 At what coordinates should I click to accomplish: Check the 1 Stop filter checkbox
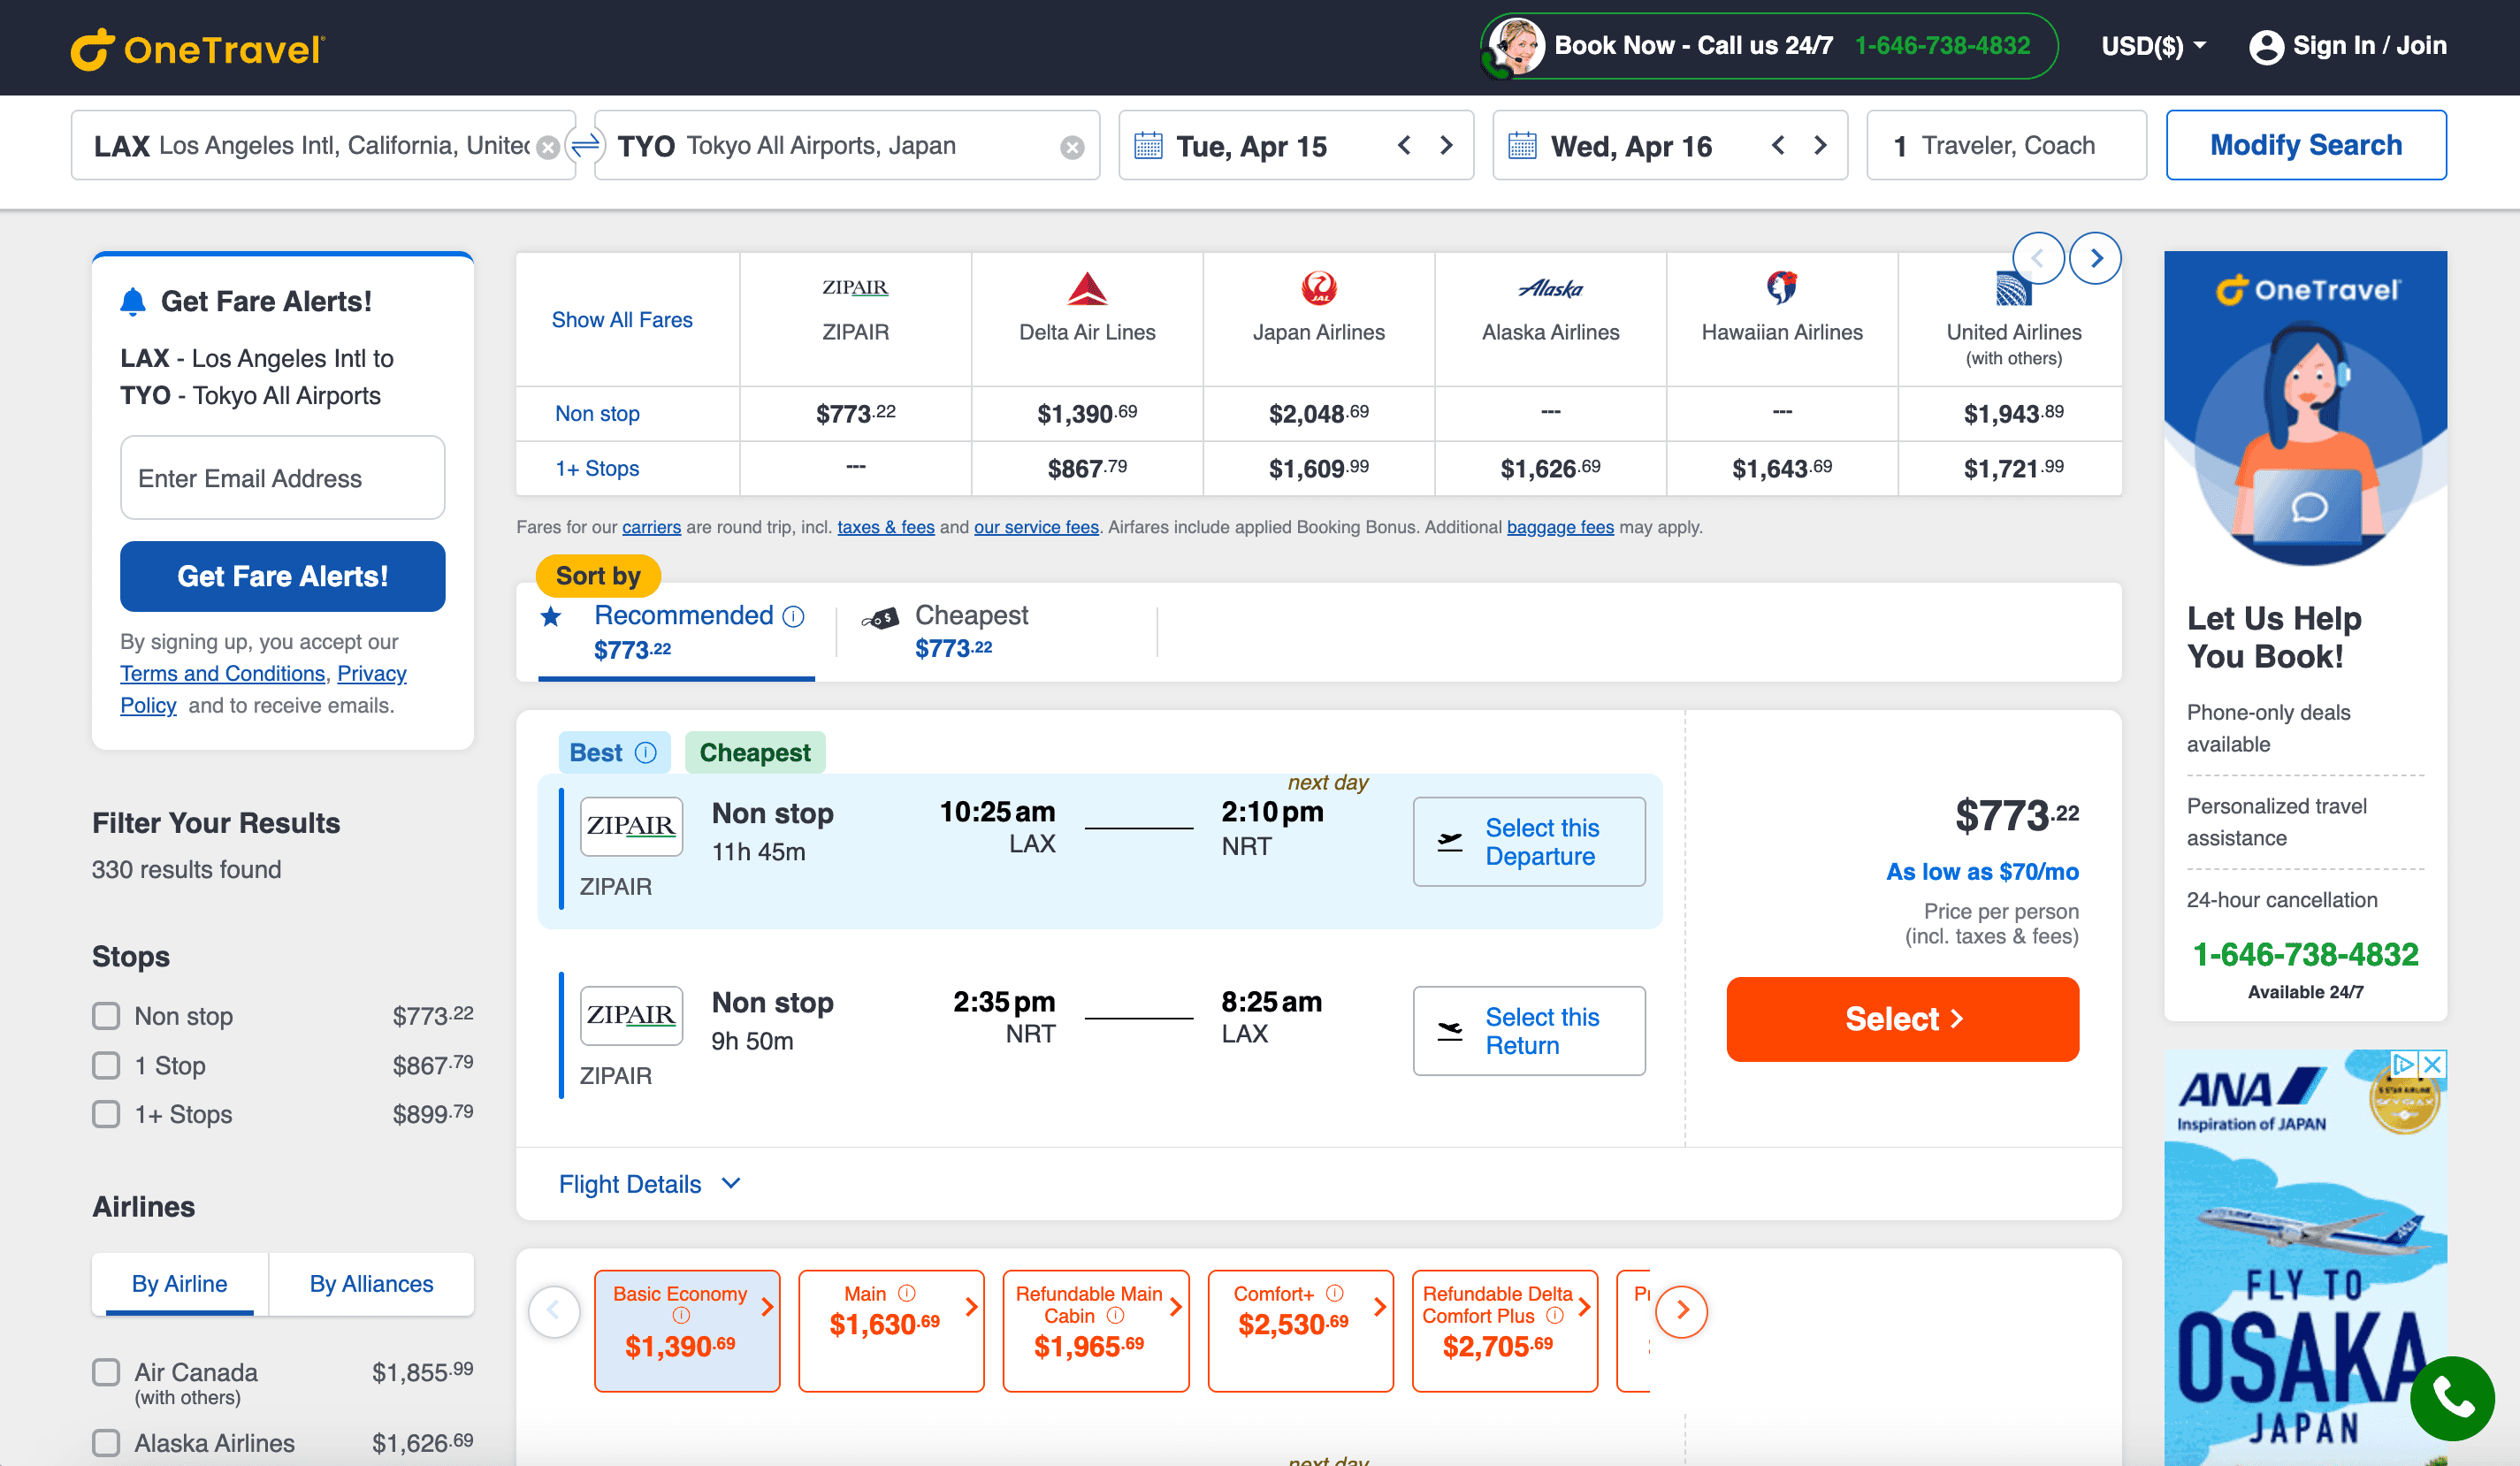point(106,1066)
